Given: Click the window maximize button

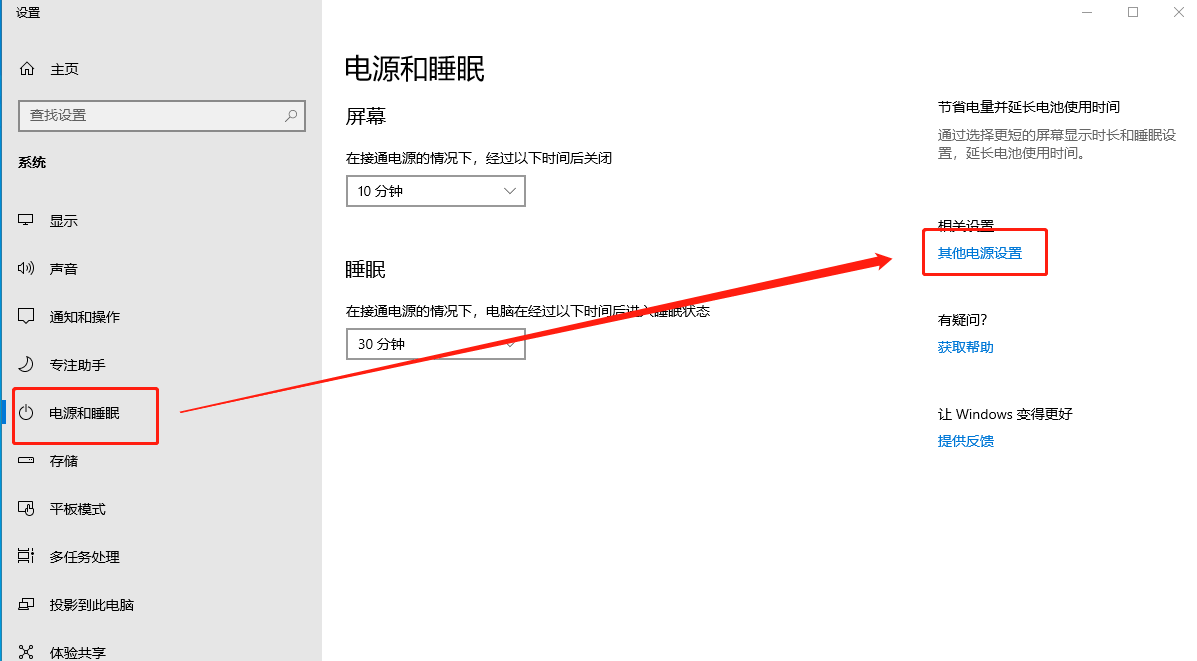Looking at the screenshot, I should coord(1133,13).
